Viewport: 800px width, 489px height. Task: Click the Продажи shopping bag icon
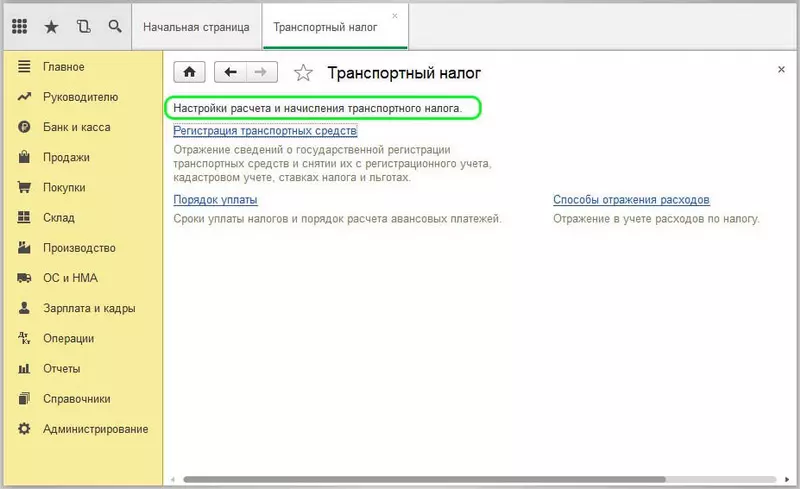[24, 157]
